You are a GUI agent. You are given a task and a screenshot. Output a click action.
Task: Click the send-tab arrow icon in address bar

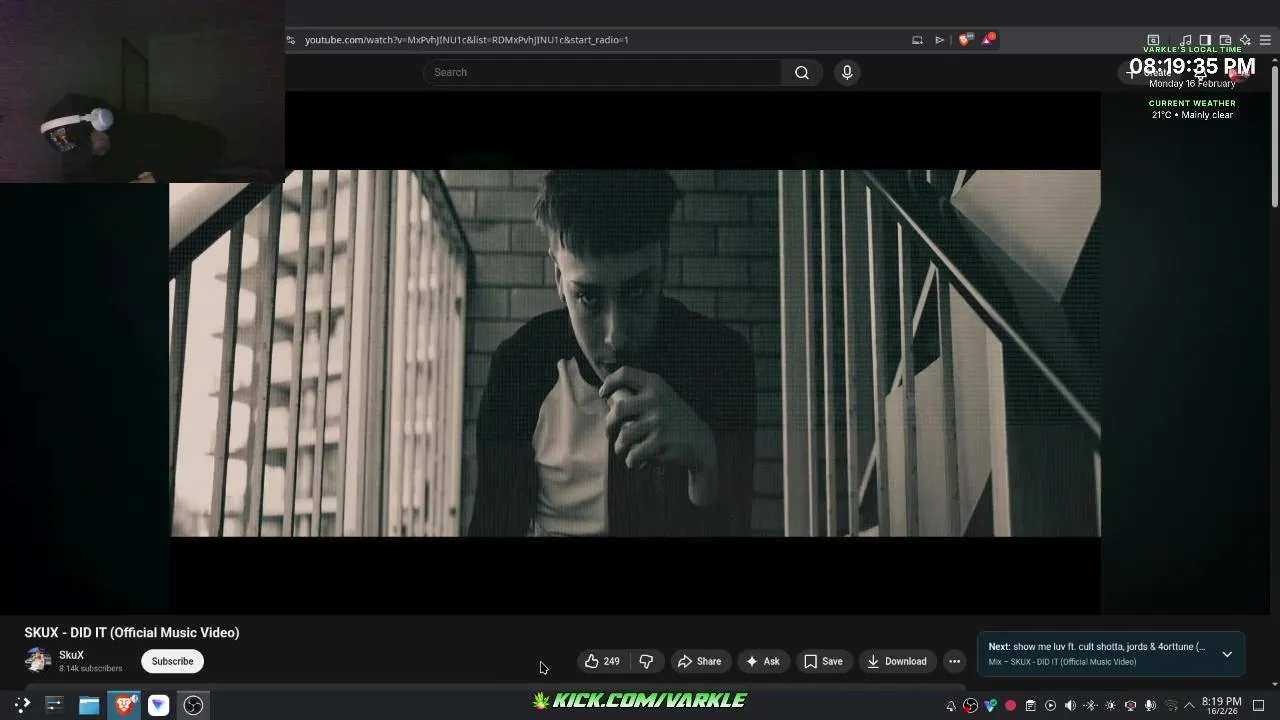939,40
